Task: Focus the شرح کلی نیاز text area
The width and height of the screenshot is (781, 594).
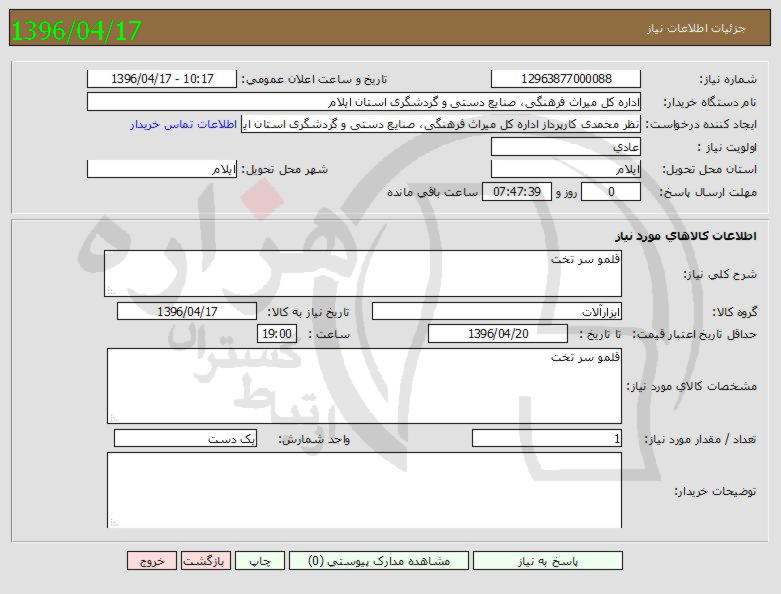Action: [x=363, y=273]
